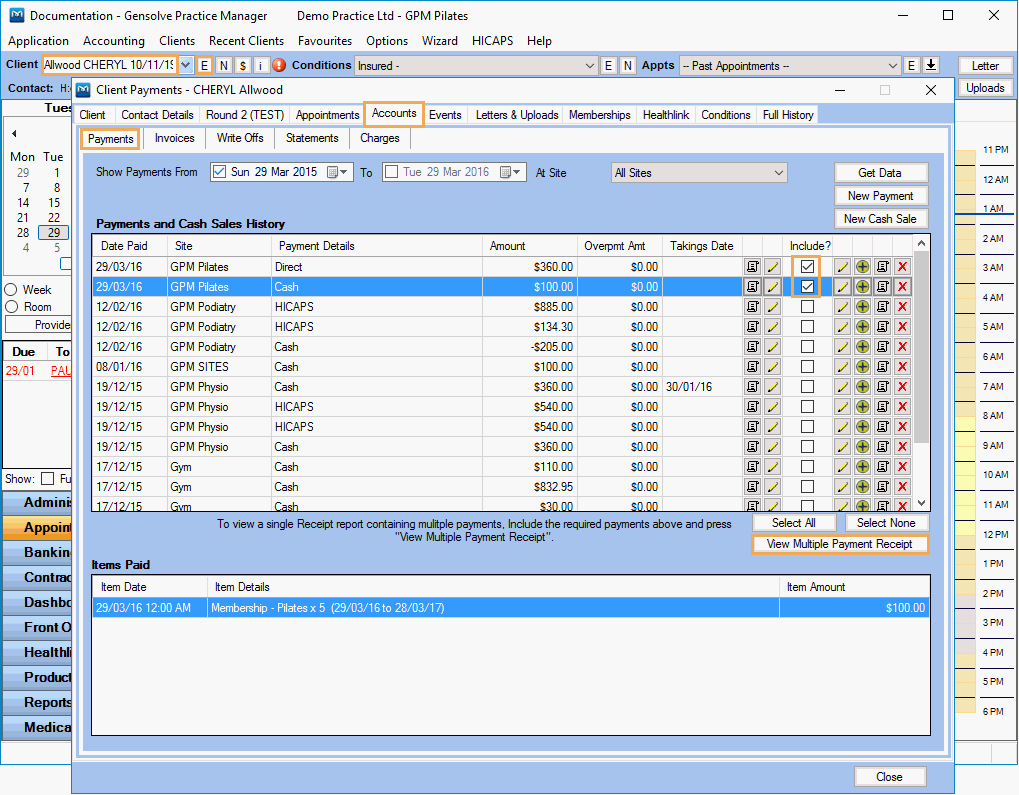Delete the Cash payment using the red X
The width and height of the screenshot is (1019, 795).
pyautogui.click(x=902, y=287)
